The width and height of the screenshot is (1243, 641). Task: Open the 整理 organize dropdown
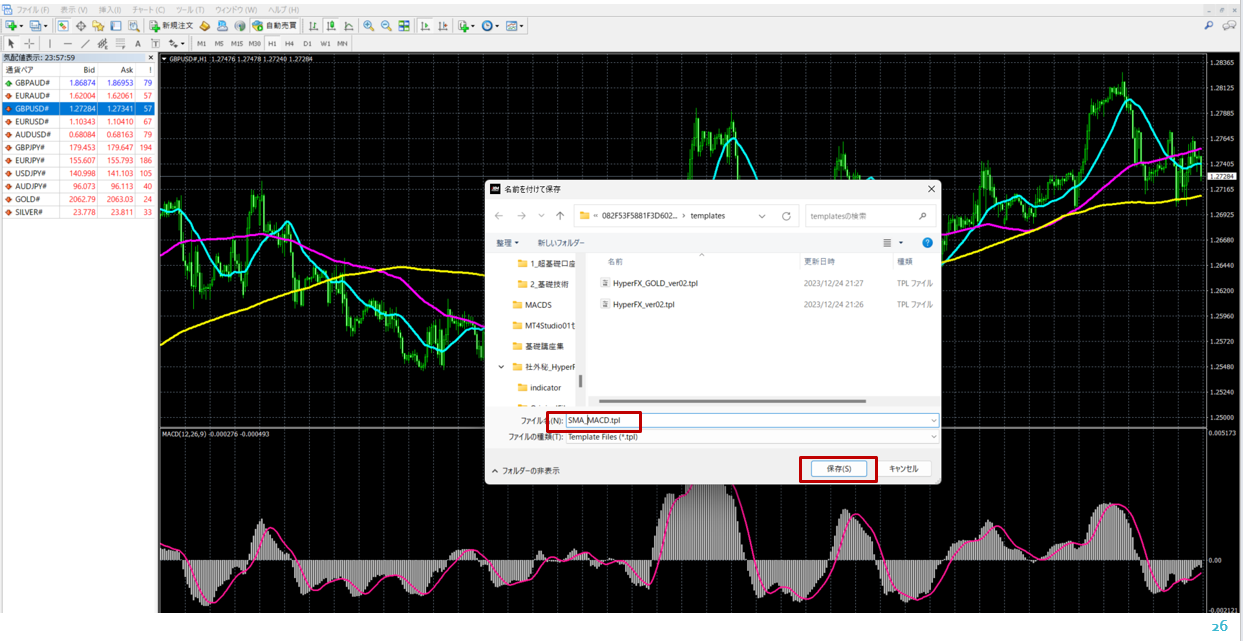coord(507,243)
